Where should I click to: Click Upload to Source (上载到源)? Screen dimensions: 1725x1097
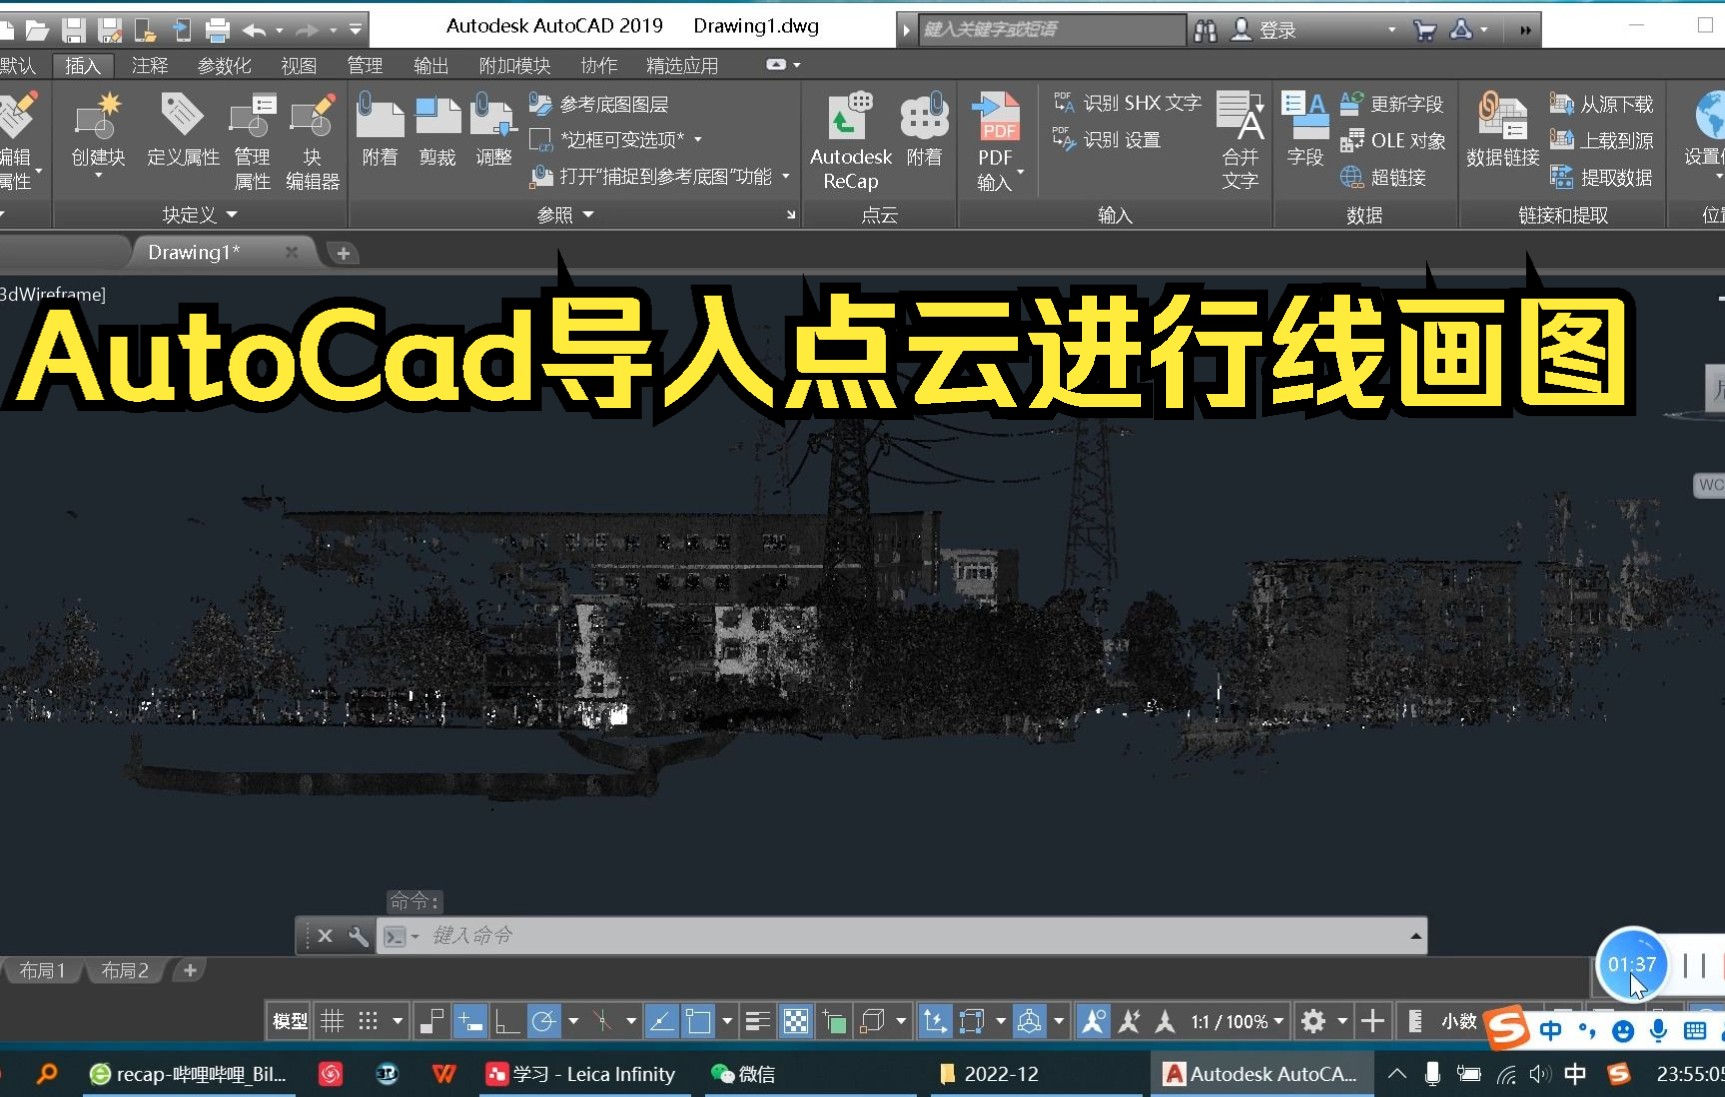1601,140
